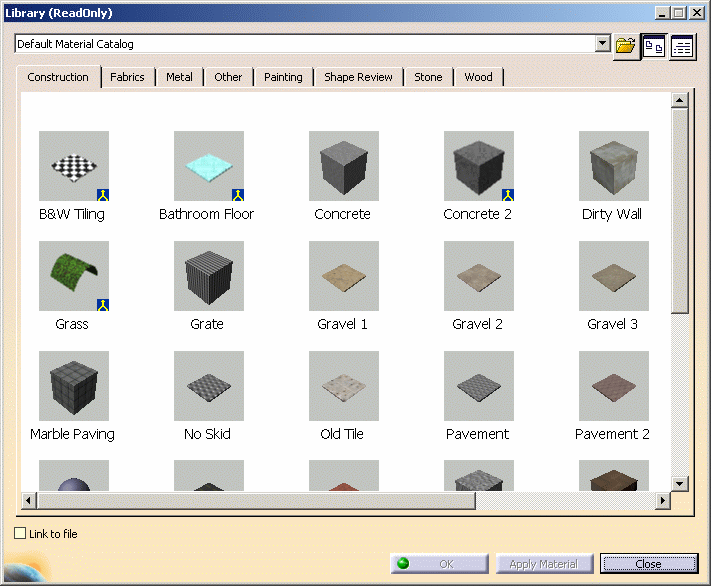Screen dimensions: 711x586
Task: Switch to the Wood tab
Action: pos(478,77)
